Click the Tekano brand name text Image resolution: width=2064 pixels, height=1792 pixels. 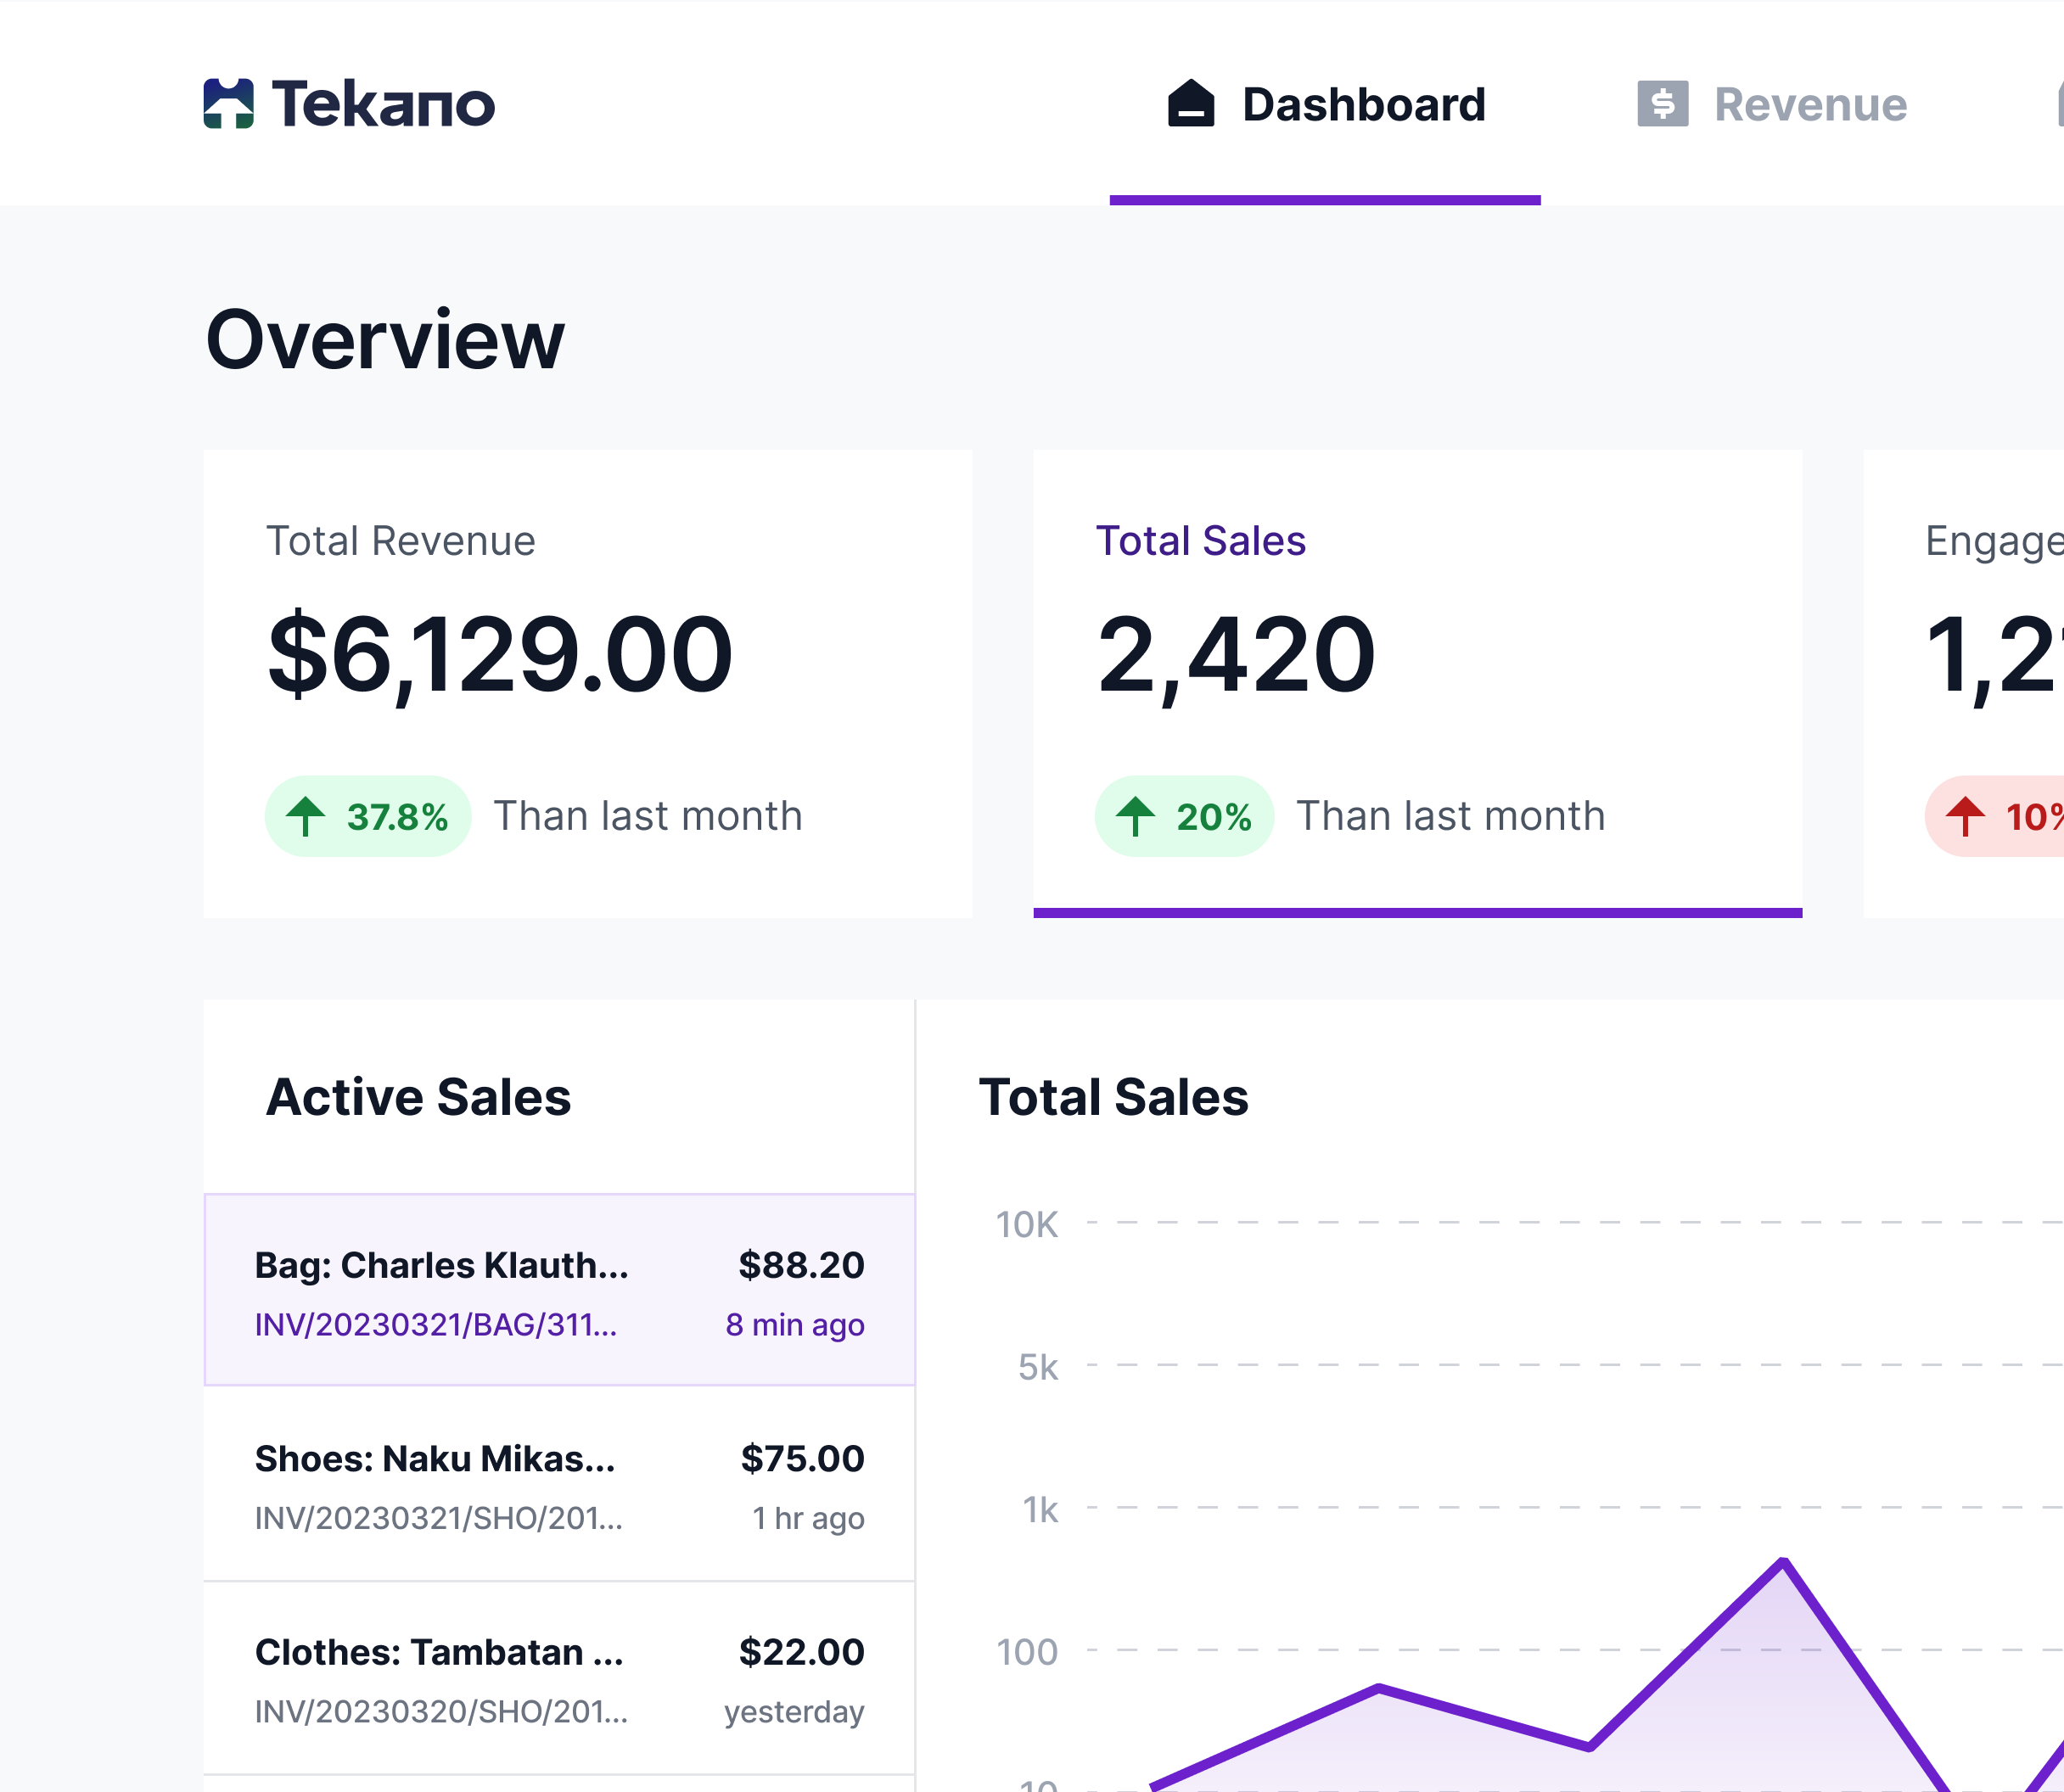383,104
